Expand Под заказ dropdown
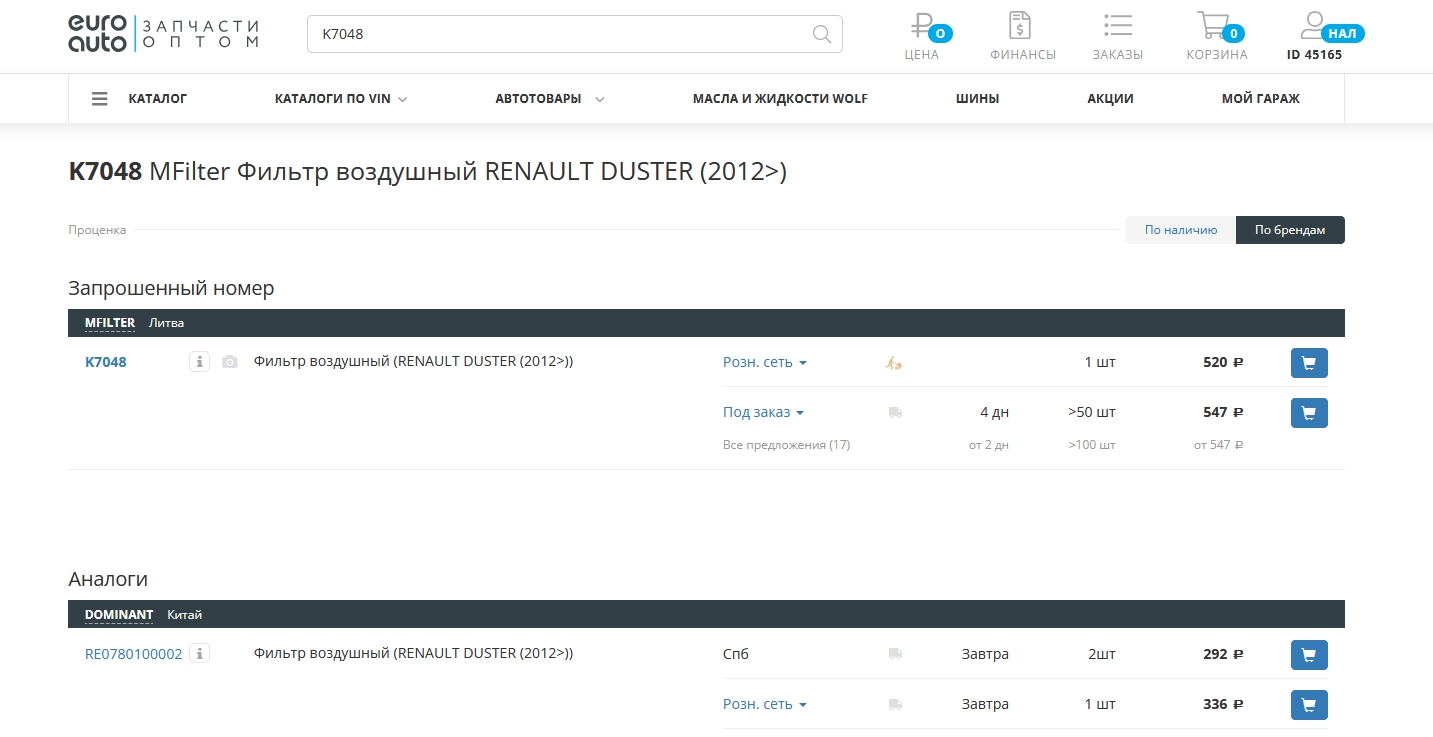Image resolution: width=1433 pixels, height=737 pixels. 763,412
